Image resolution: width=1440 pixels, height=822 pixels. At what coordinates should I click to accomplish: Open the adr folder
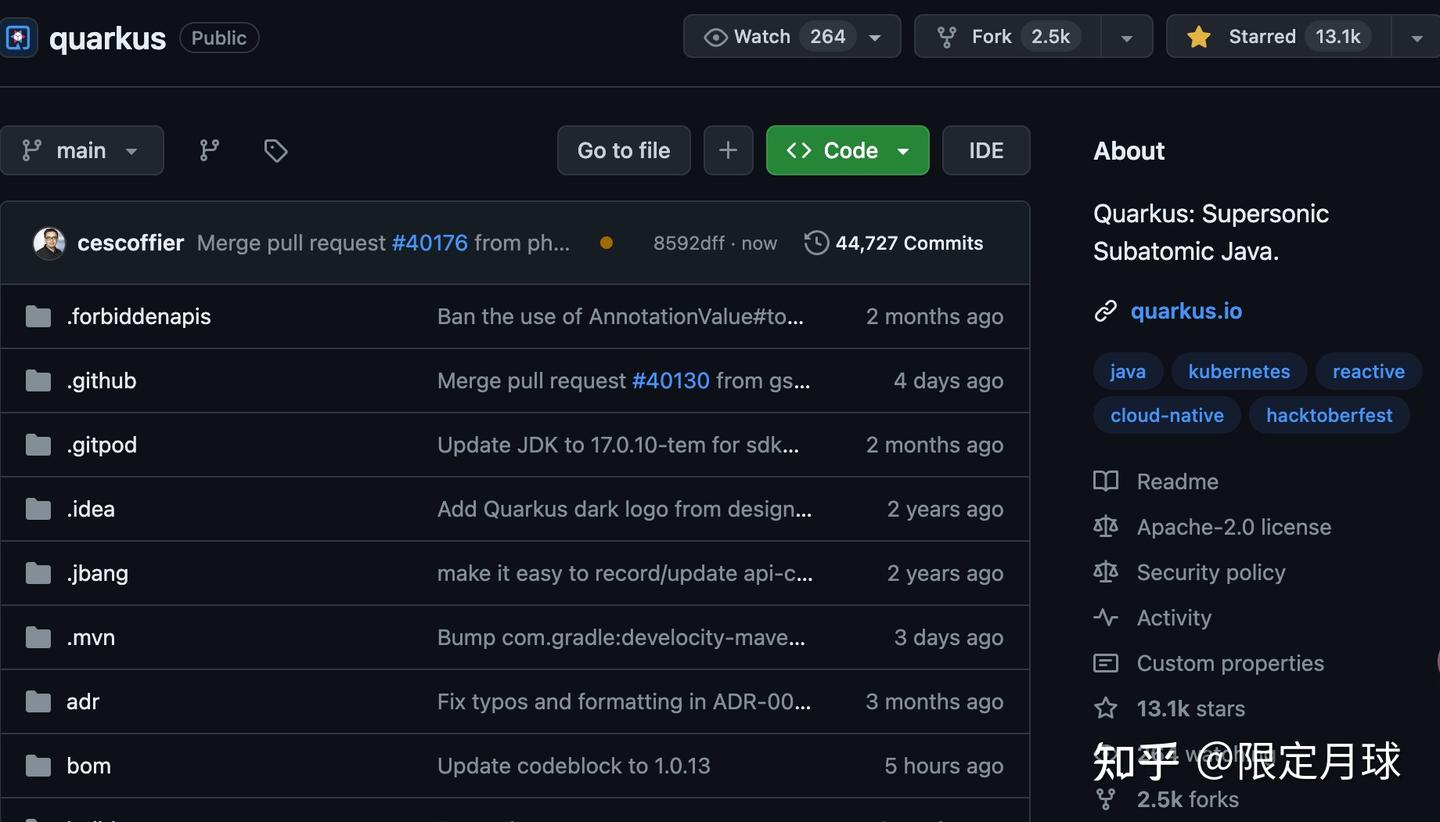click(x=83, y=701)
